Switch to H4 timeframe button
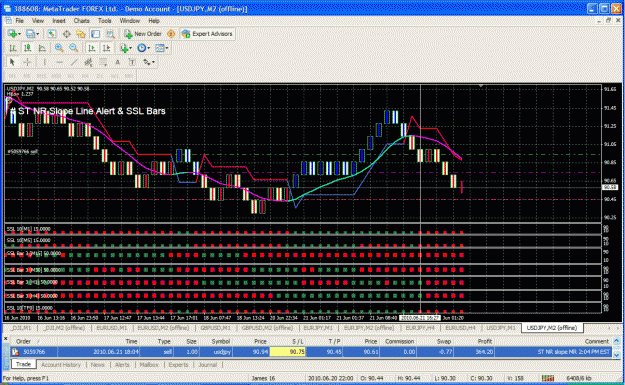This screenshot has height=385, width=625. [x=85, y=76]
